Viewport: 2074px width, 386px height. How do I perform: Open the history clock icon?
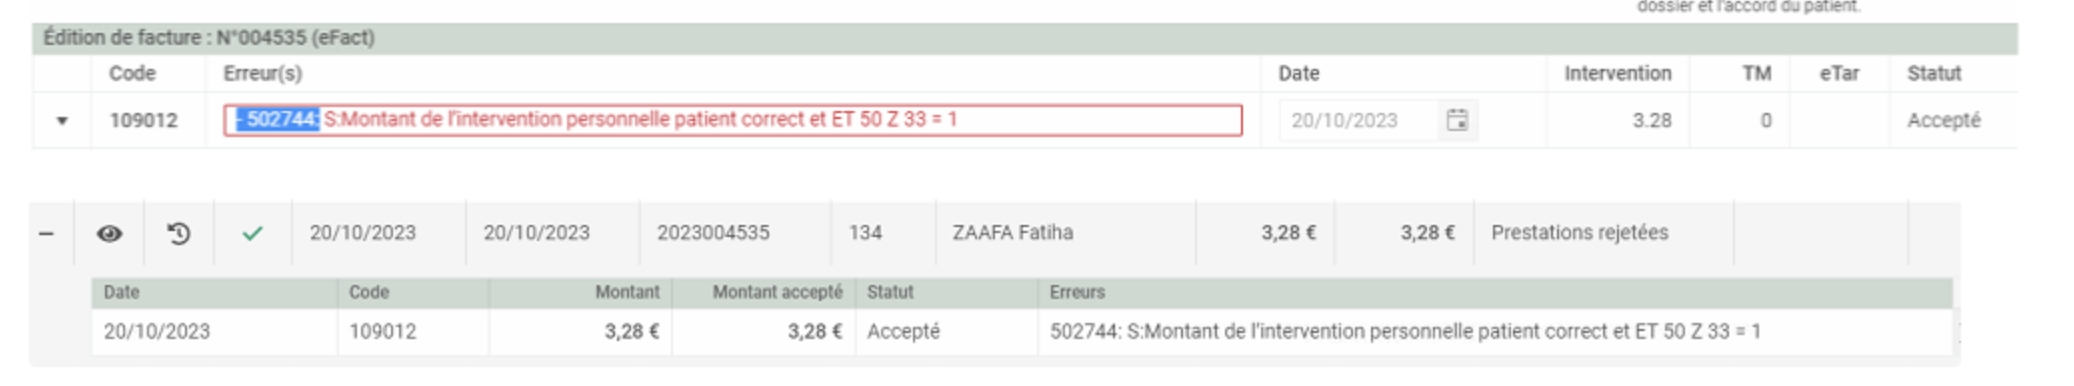click(179, 233)
